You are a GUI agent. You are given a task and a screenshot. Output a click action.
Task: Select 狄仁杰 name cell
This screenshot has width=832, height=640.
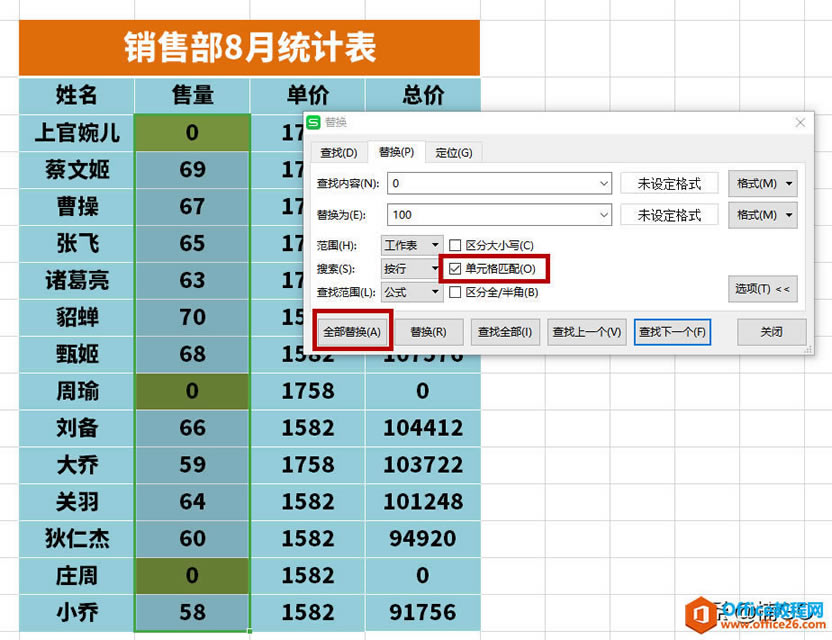[x=76, y=539]
